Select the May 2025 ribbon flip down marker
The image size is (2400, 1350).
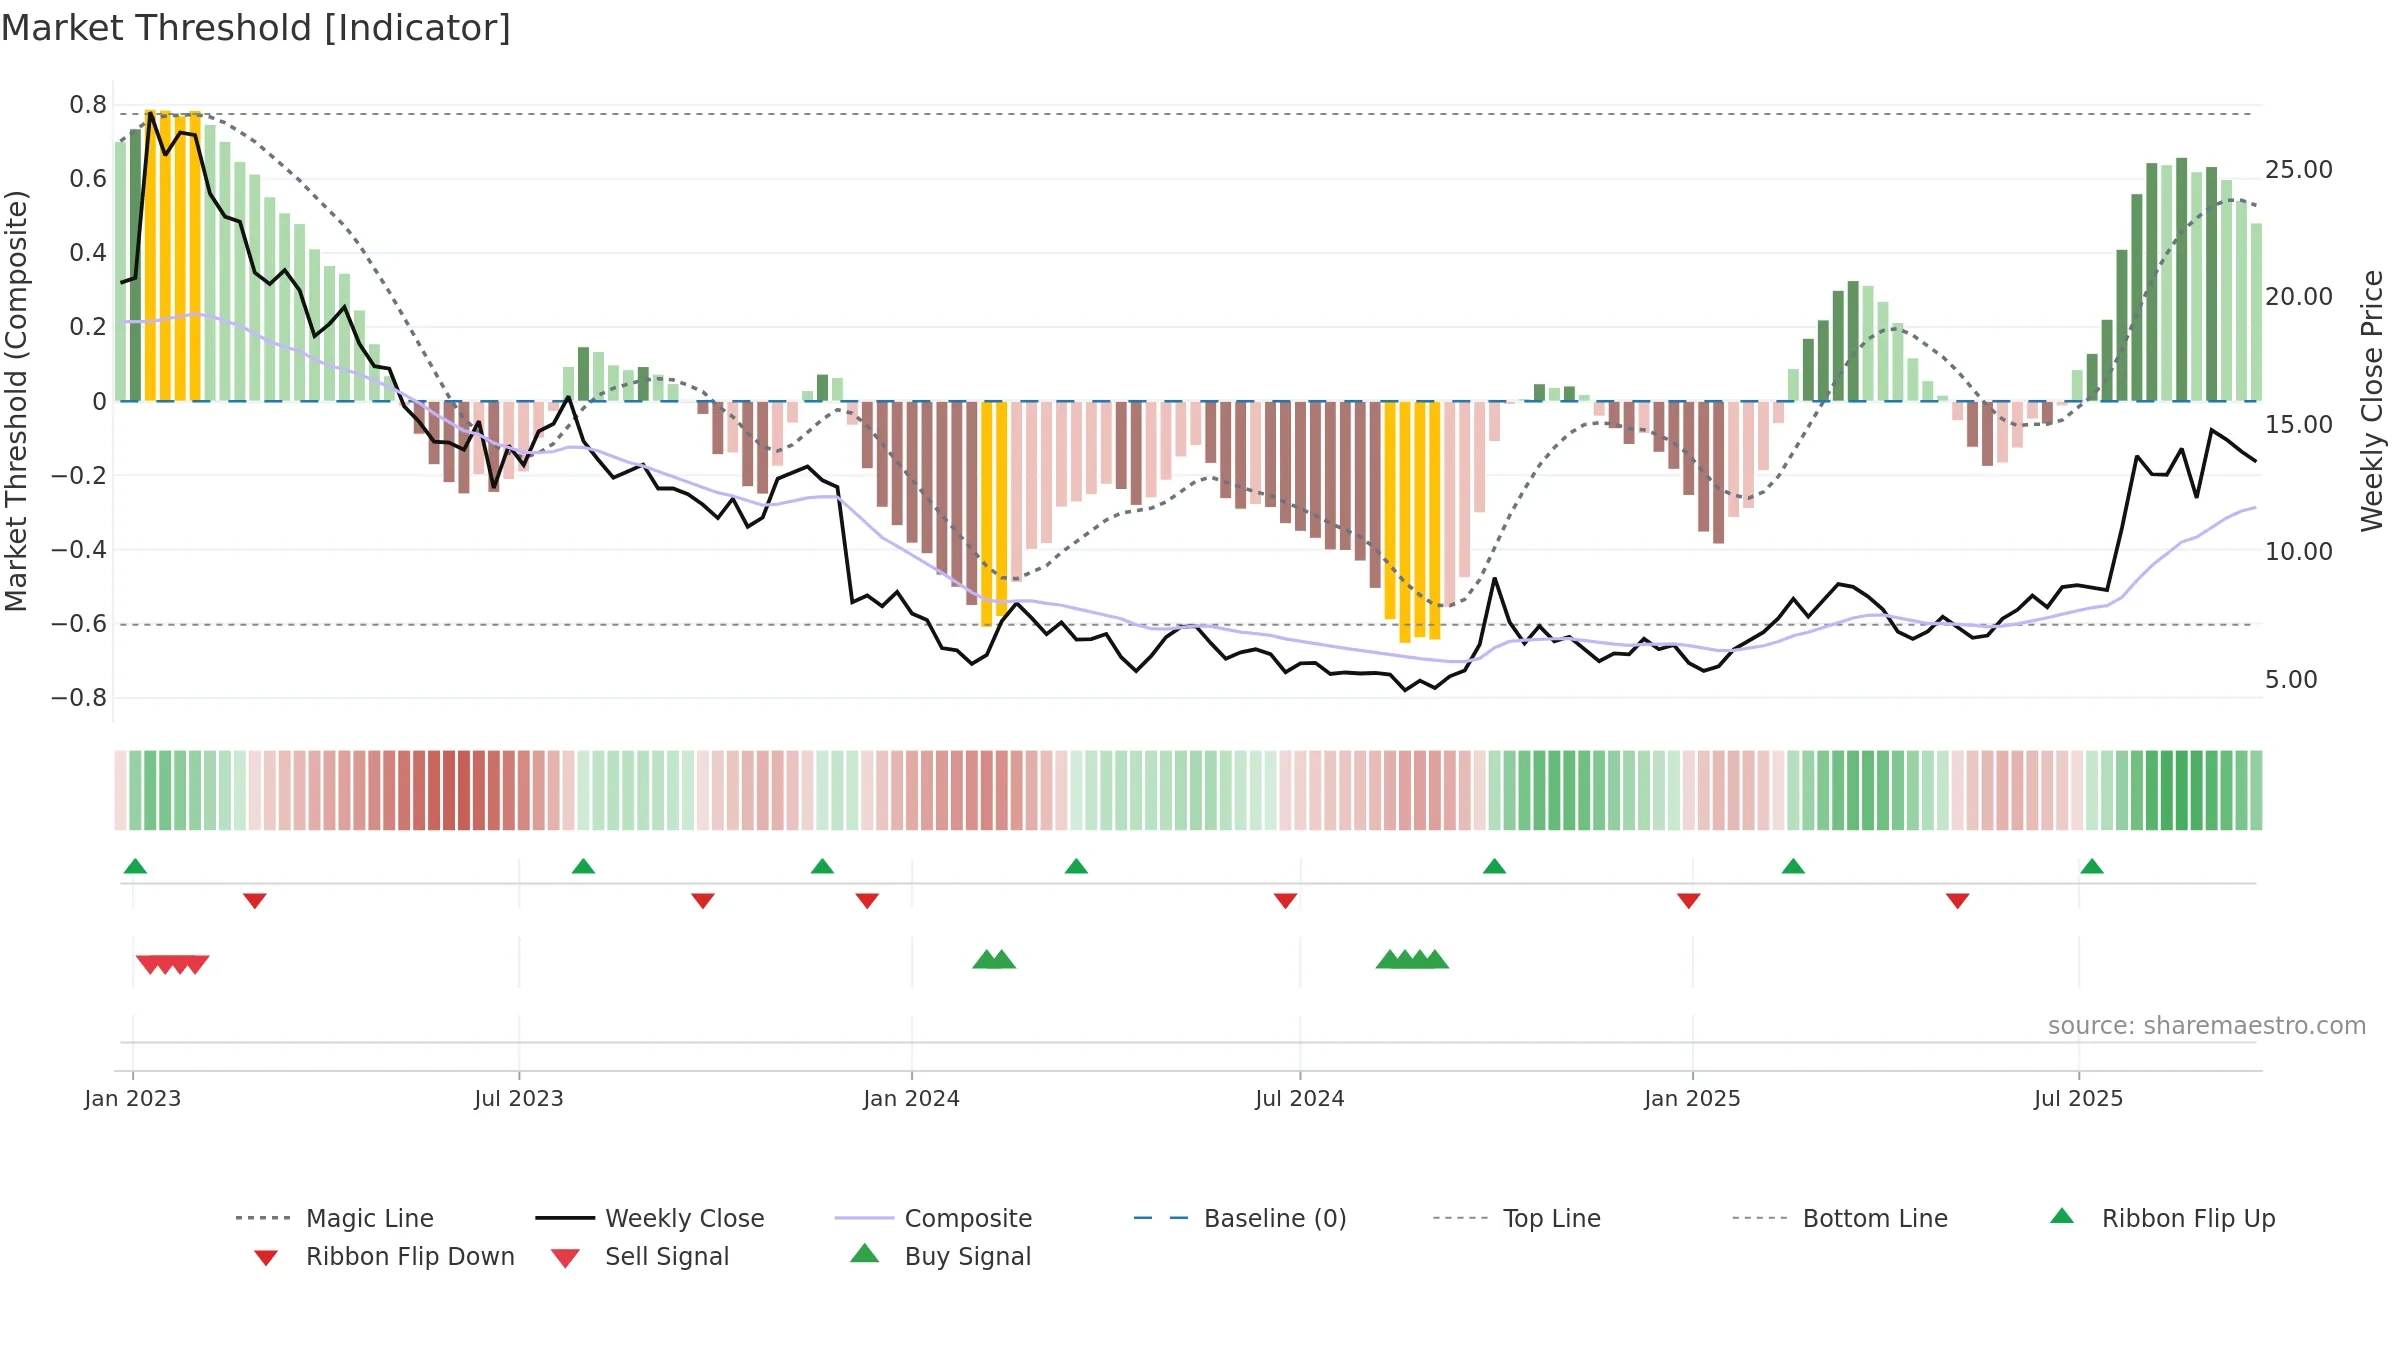click(1958, 901)
